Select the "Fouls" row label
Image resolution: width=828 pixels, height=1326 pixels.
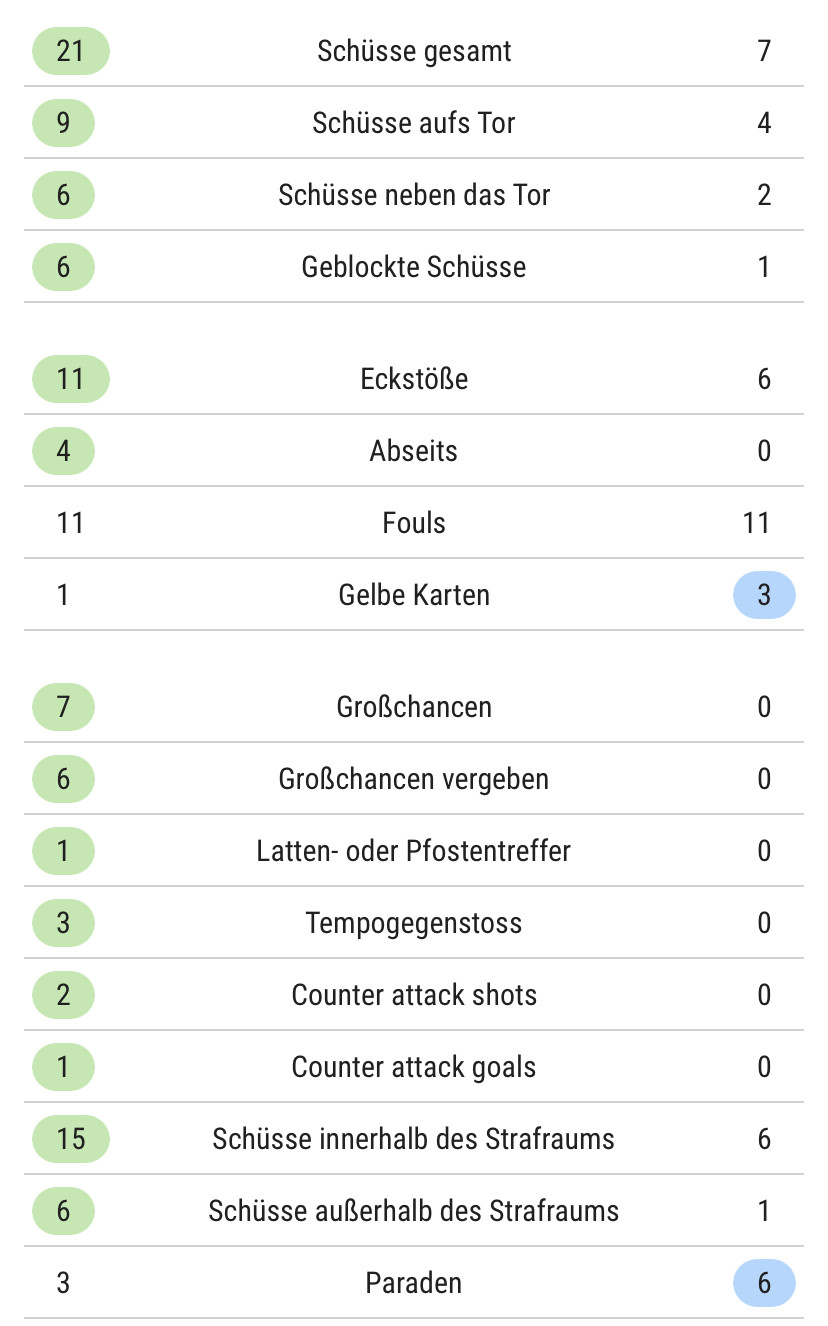(414, 523)
